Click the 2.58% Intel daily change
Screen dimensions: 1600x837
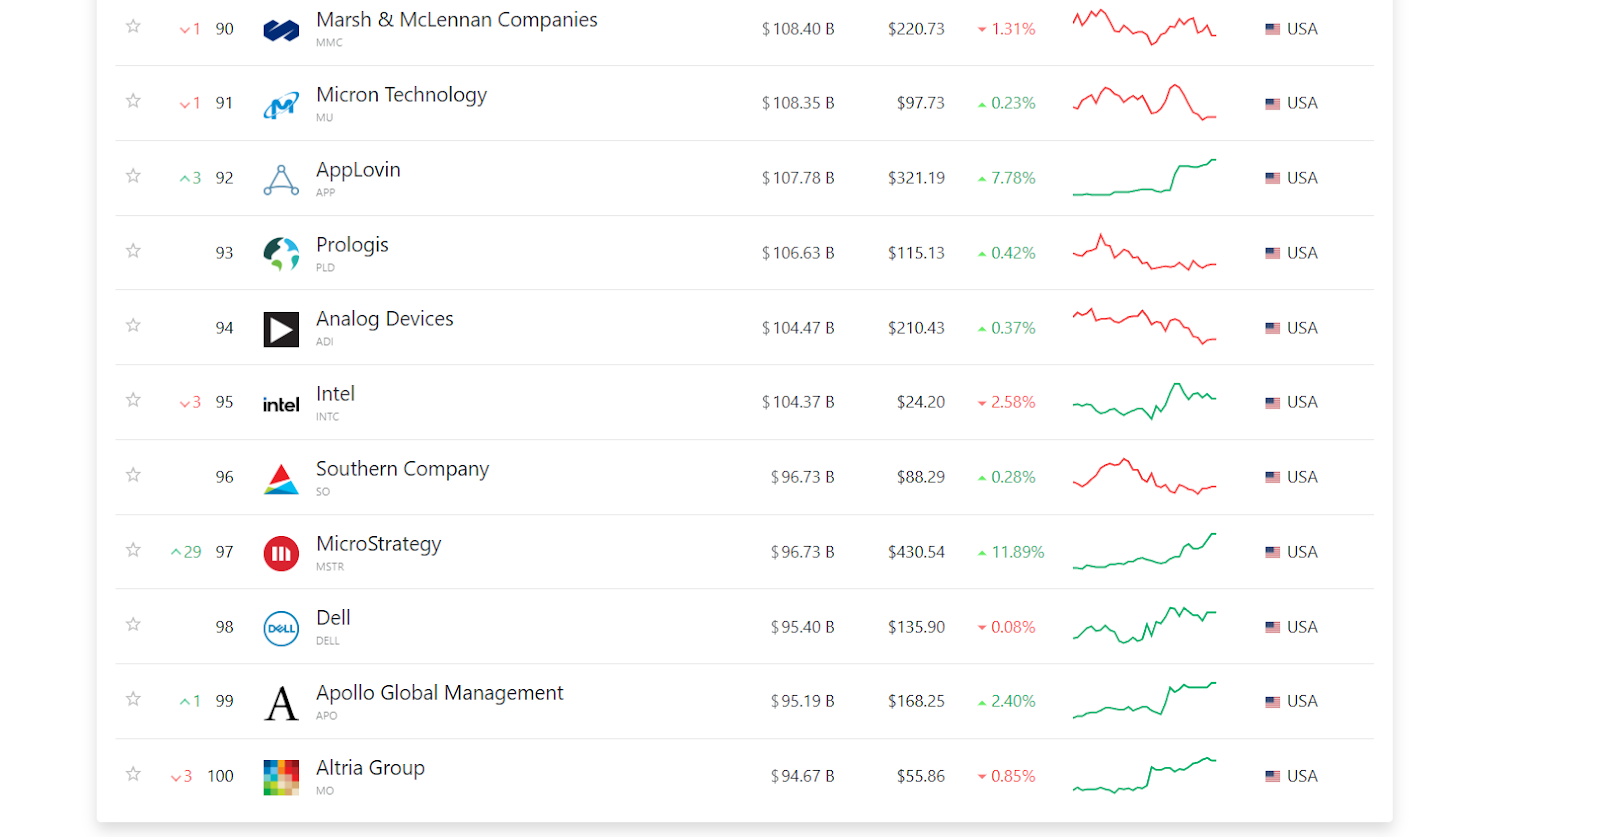pos(1006,402)
